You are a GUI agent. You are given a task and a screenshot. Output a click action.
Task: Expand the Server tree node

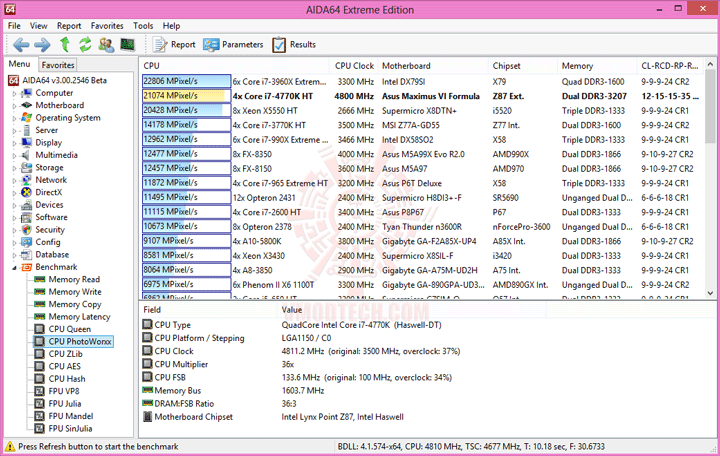[14, 130]
